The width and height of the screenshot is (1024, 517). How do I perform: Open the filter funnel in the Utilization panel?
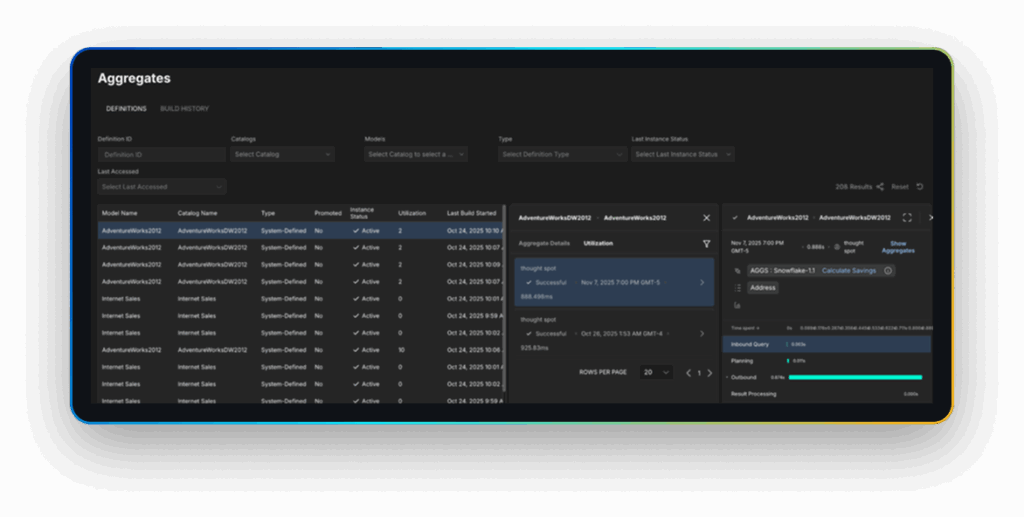tap(706, 243)
